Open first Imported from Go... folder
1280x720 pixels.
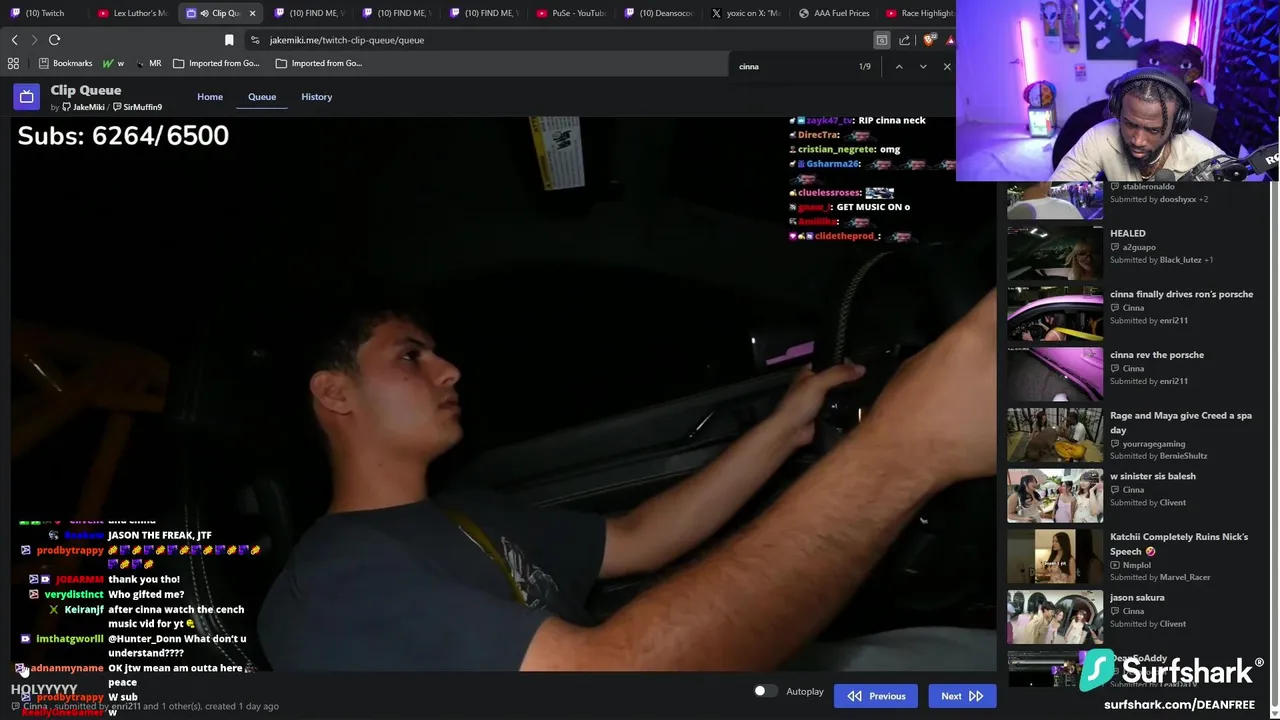(x=216, y=63)
